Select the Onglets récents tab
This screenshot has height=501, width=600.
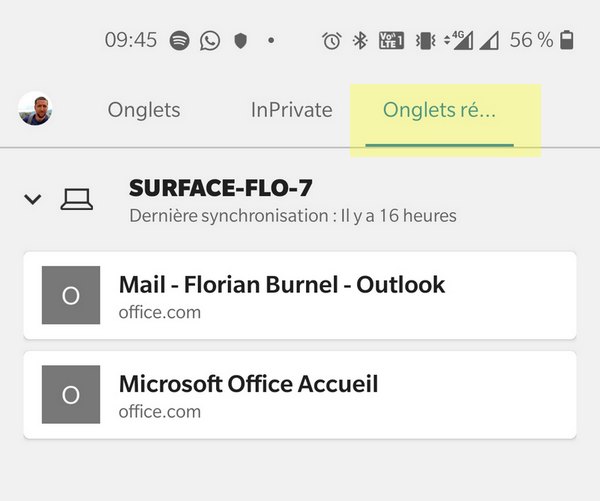(439, 110)
